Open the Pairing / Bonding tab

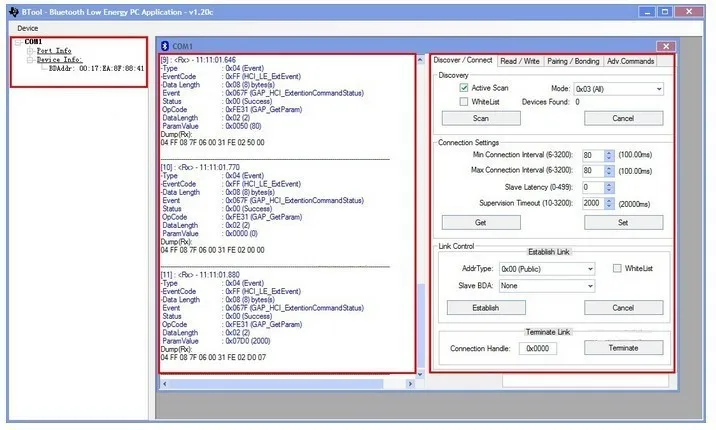tap(573, 61)
